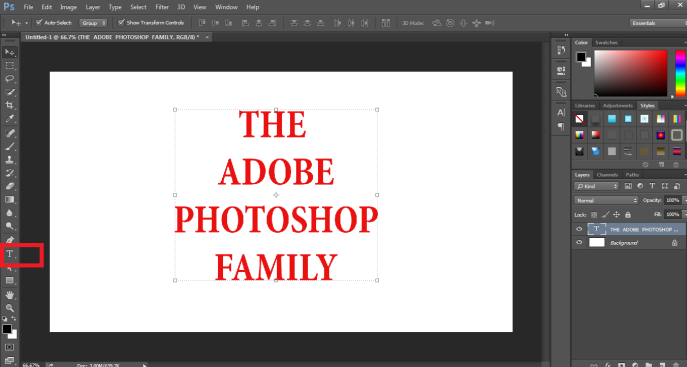Open the History panel icon
687x367 pixels.
click(561, 50)
